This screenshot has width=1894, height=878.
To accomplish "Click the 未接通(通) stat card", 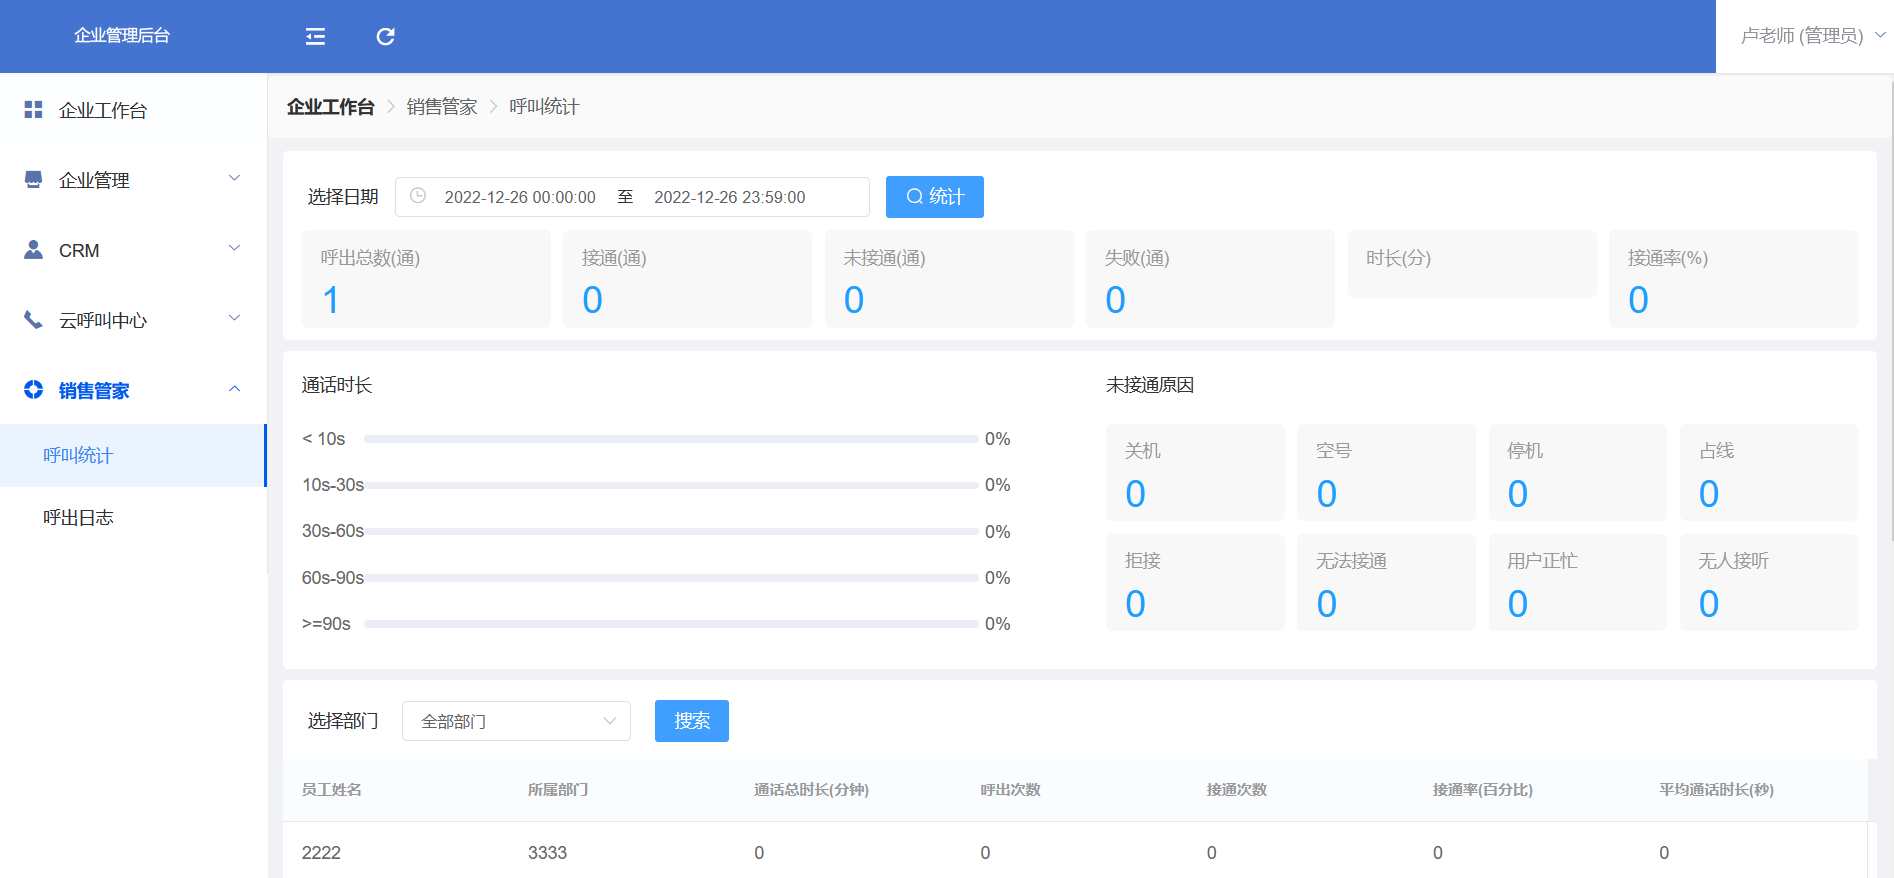I will [949, 279].
